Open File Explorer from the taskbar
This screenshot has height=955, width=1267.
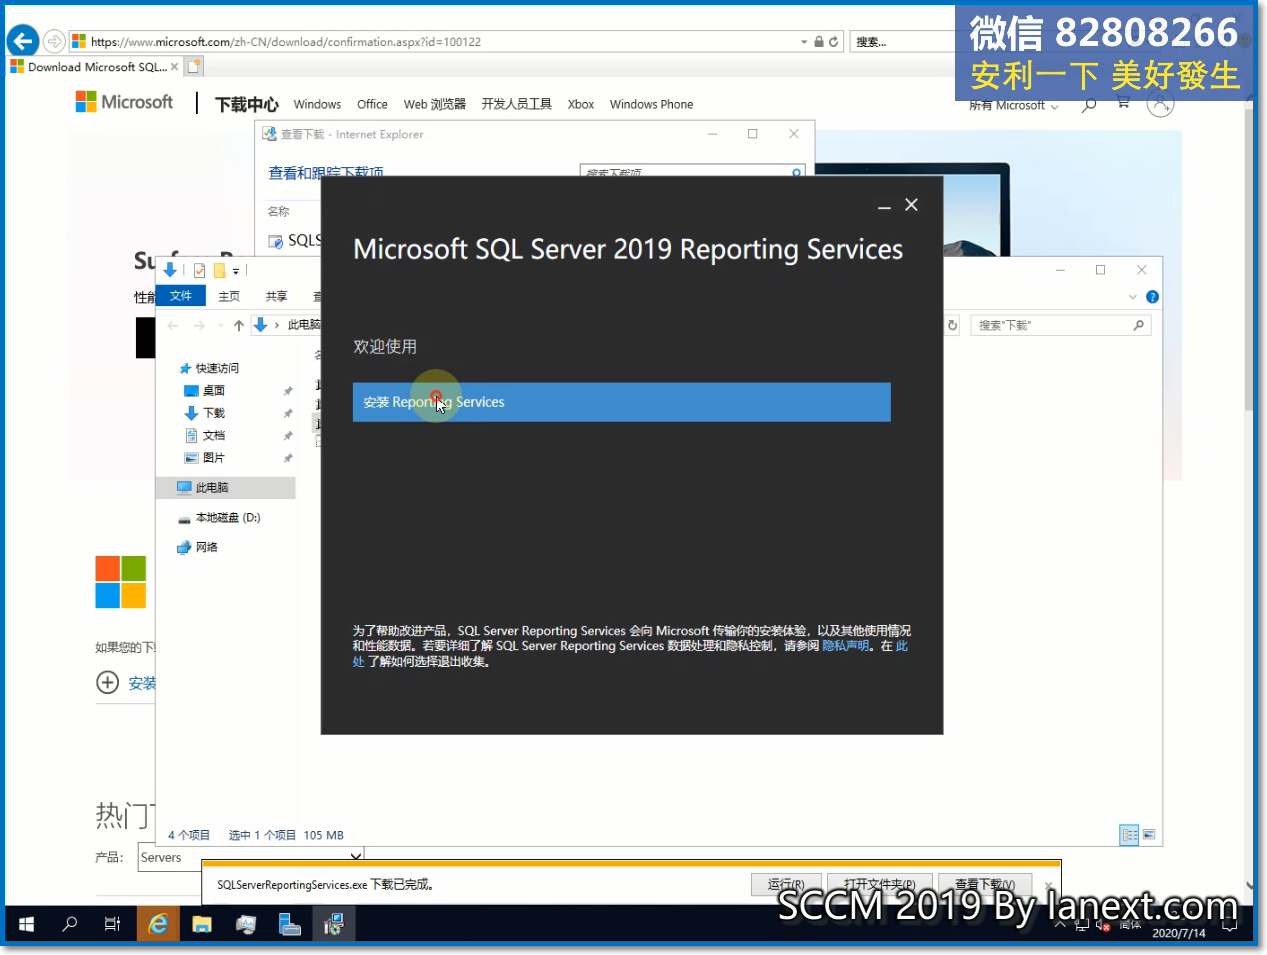[x=202, y=924]
